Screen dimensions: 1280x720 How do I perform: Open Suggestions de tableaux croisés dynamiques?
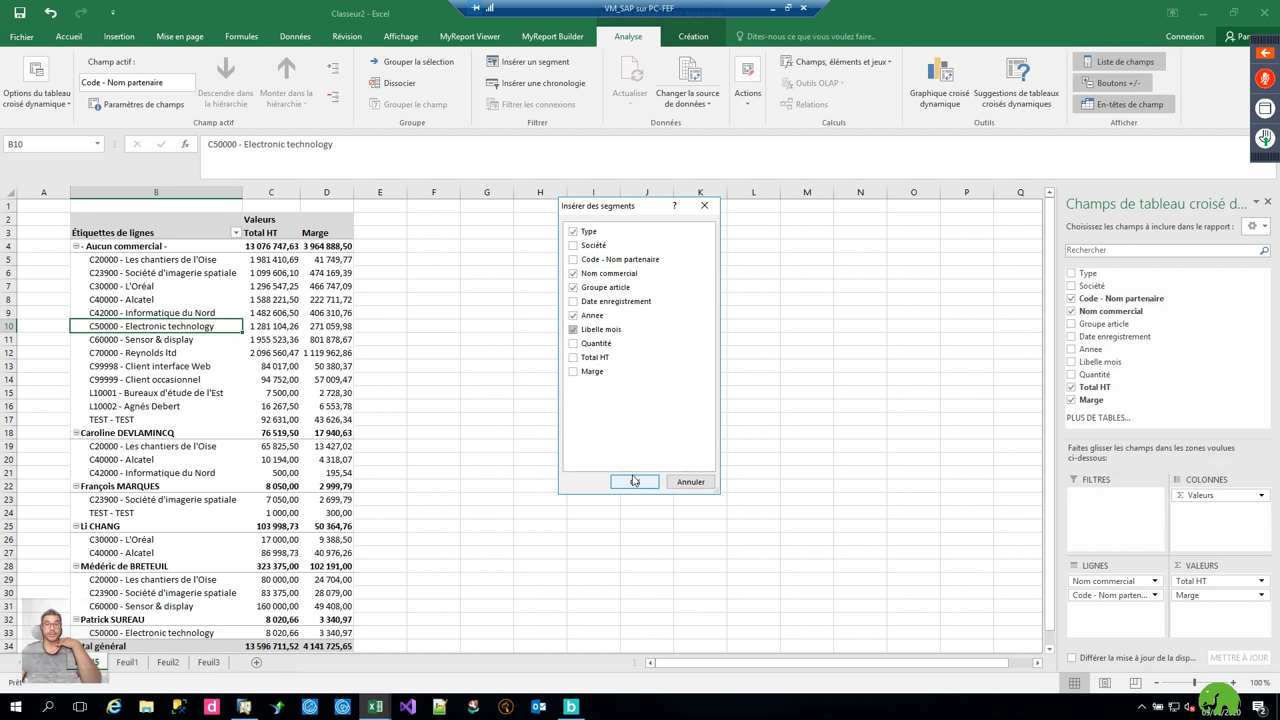coord(1016,82)
